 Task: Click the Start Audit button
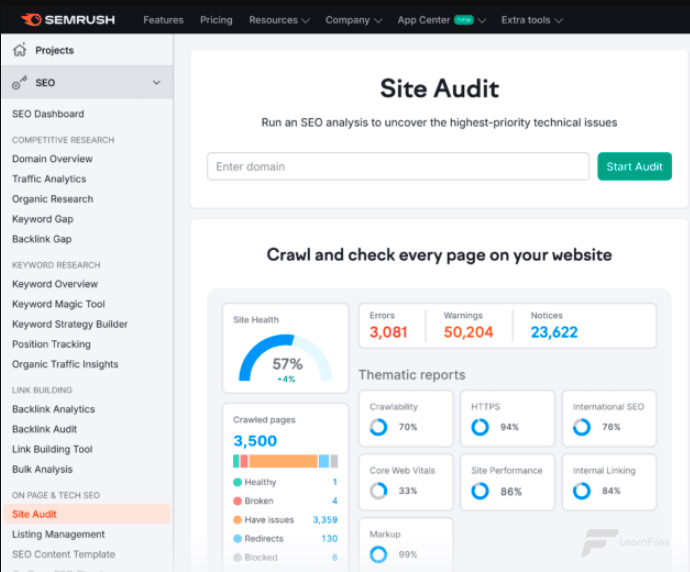[634, 166]
